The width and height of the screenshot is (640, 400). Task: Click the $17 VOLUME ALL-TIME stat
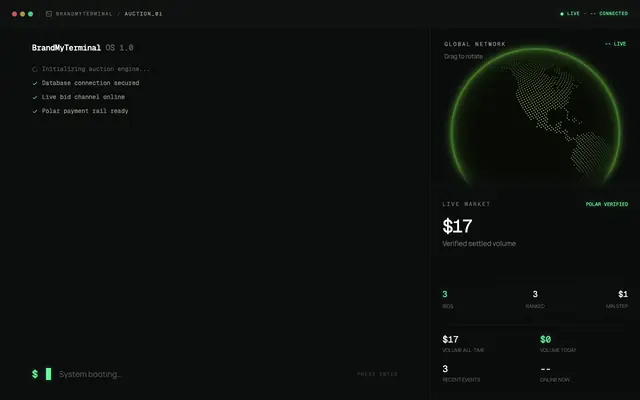[463, 344]
